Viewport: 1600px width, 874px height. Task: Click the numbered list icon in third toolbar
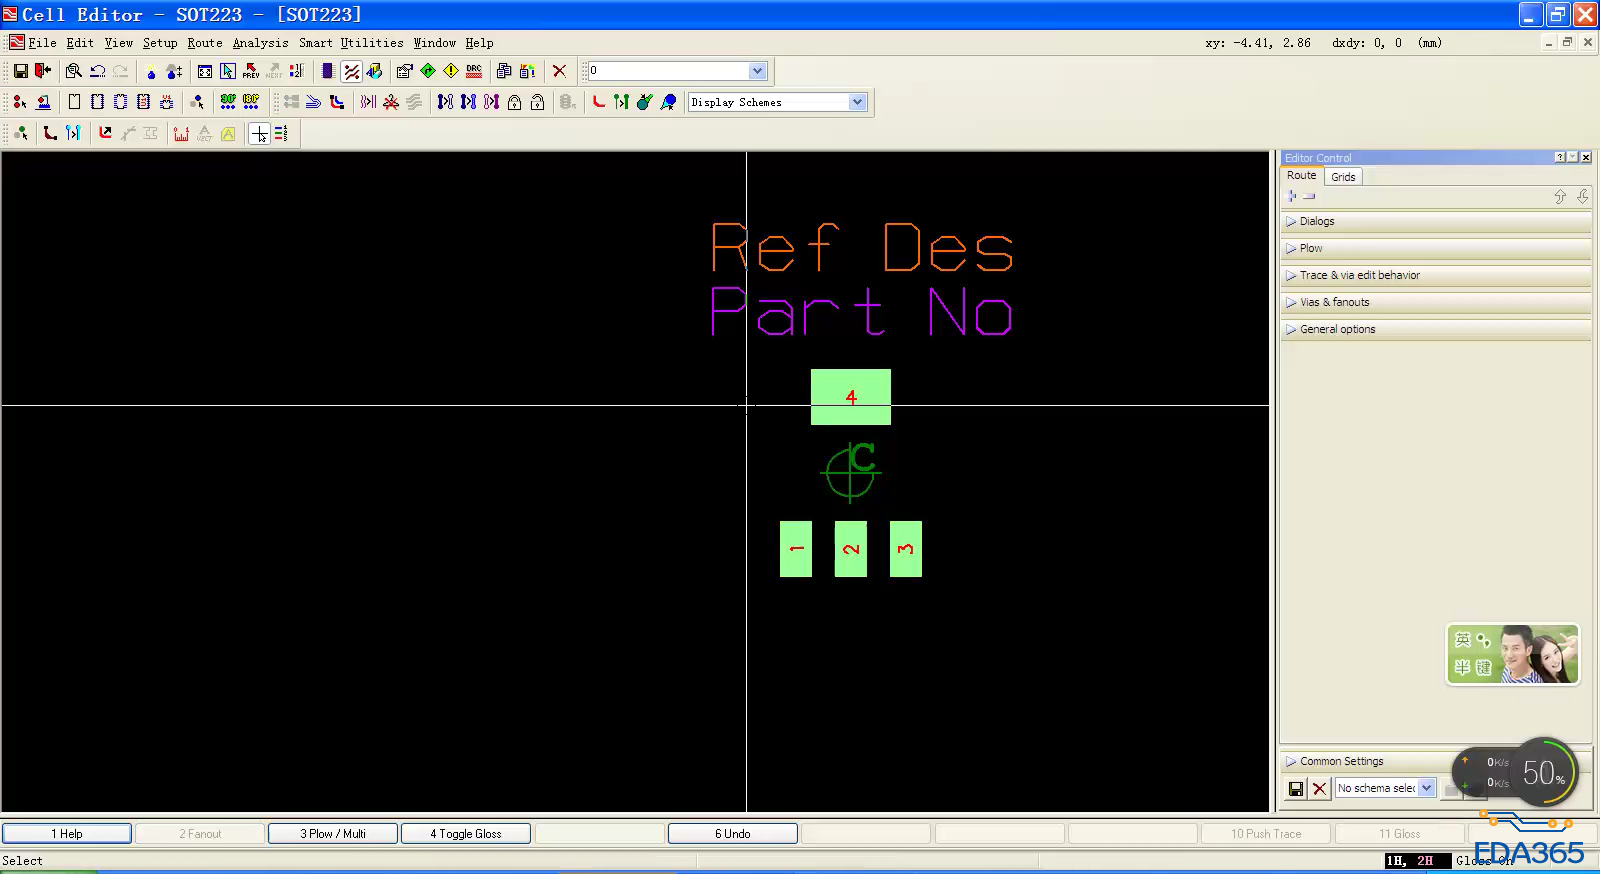coord(281,133)
